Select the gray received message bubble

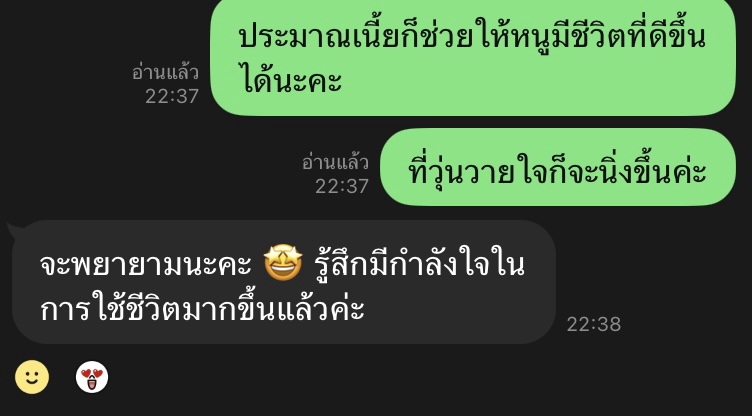(283, 282)
